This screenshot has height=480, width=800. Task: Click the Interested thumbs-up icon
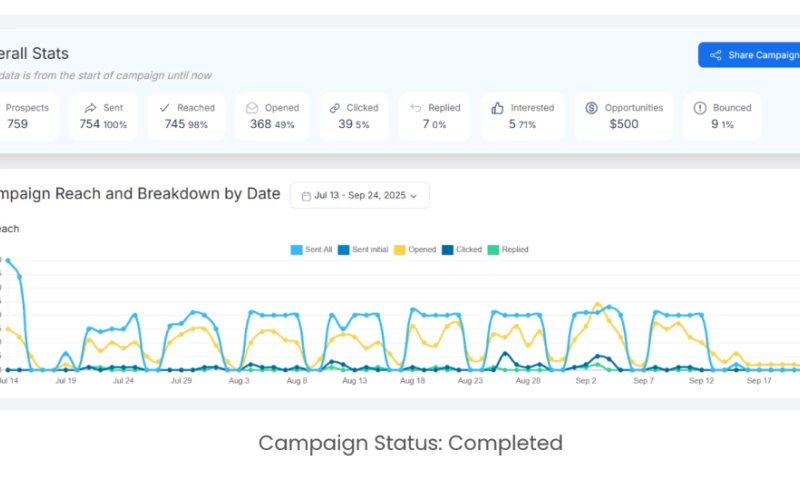[498, 108]
